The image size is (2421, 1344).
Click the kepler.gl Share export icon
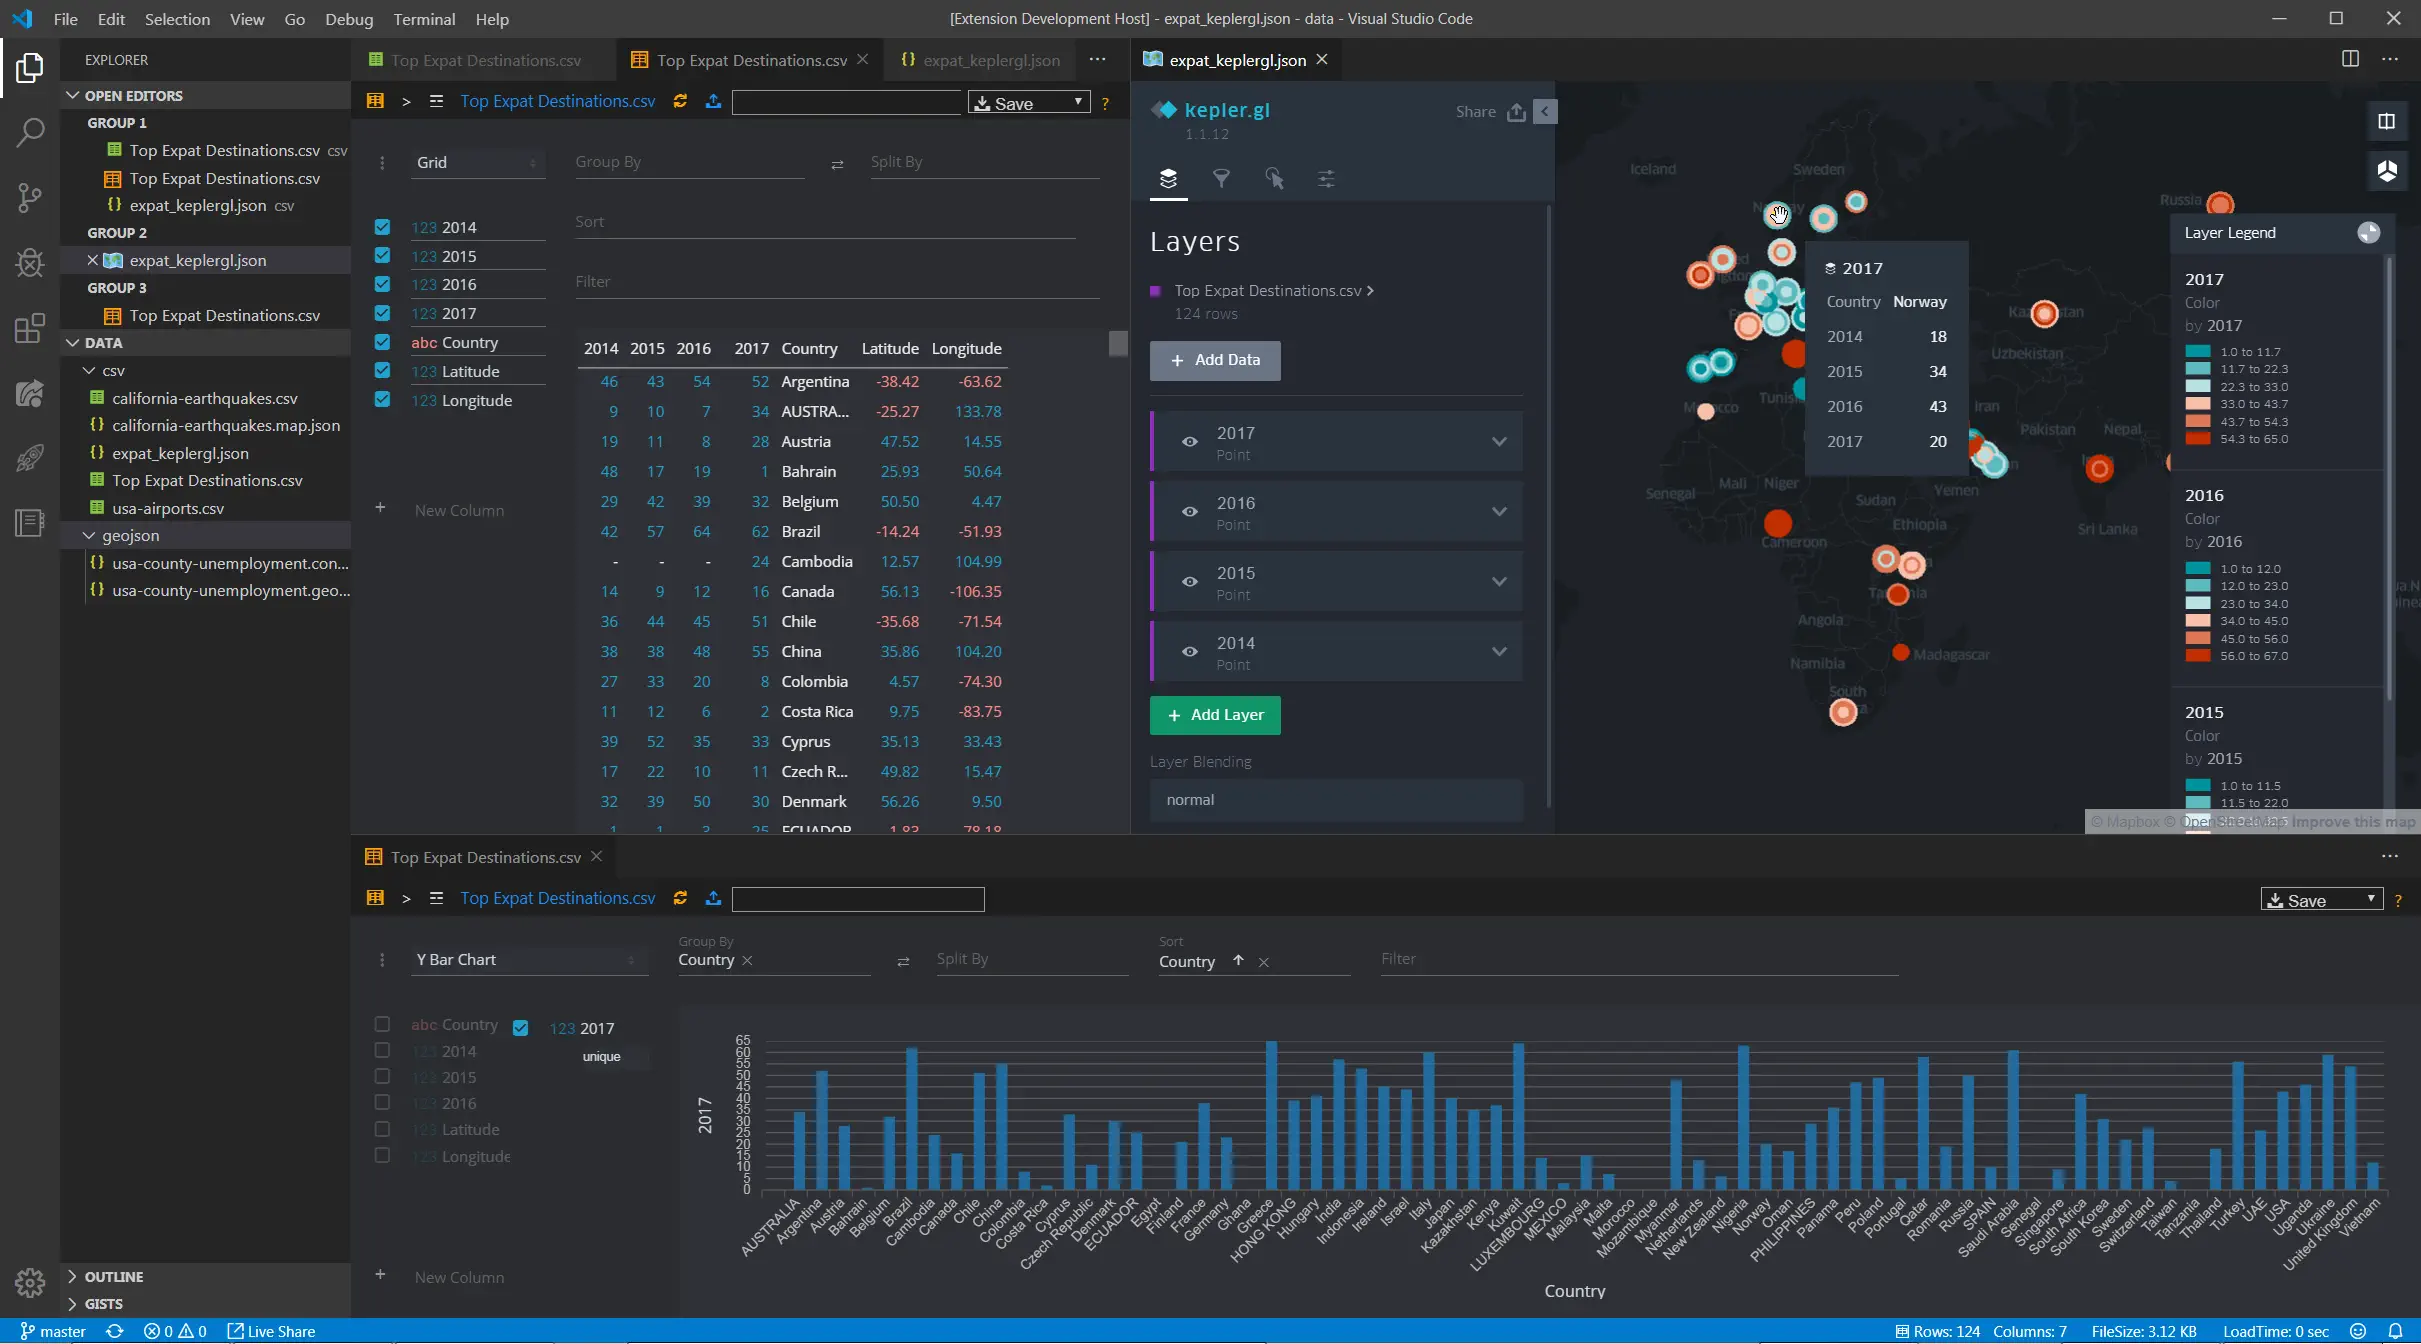1516,112
